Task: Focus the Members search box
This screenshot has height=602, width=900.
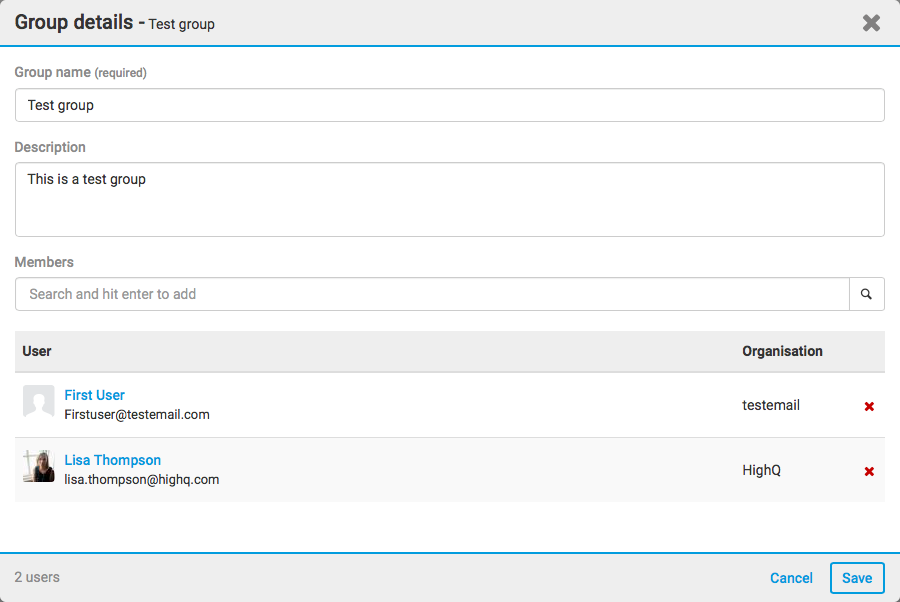Action: point(432,294)
